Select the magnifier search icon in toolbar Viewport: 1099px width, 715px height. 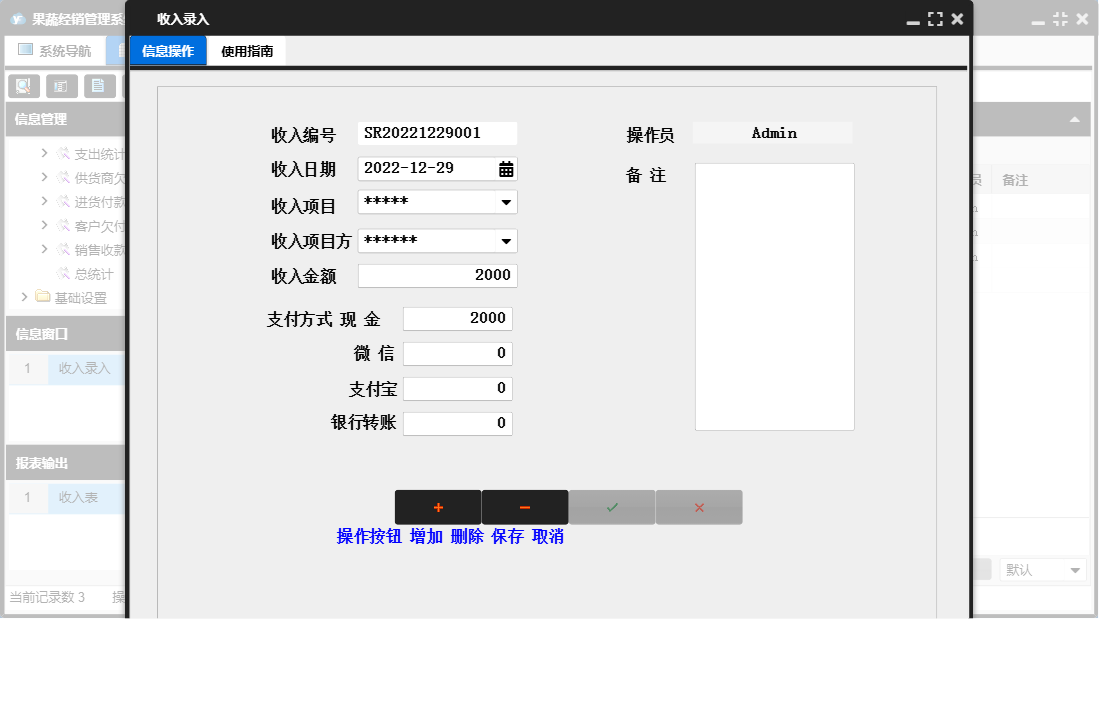click(22, 86)
